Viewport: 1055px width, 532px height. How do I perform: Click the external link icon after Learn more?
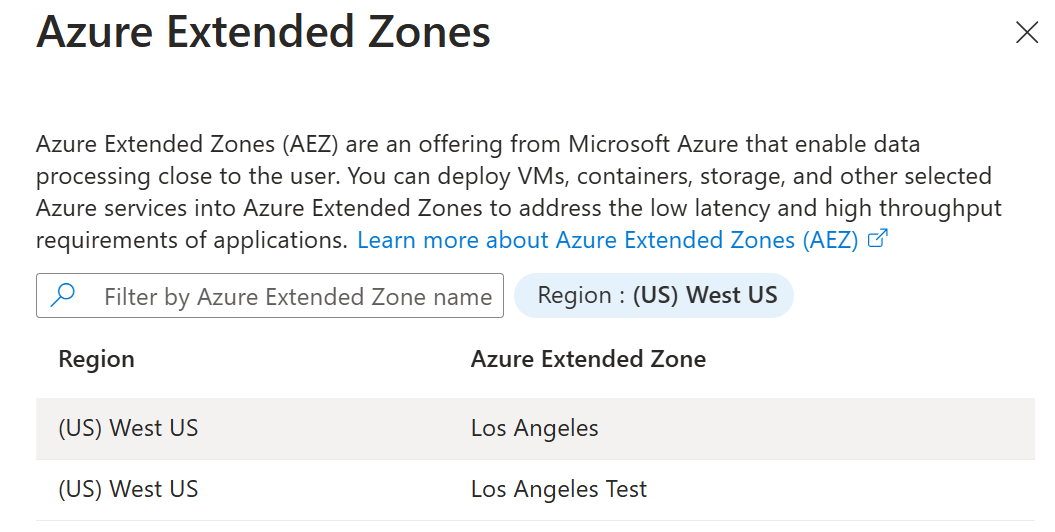878,239
